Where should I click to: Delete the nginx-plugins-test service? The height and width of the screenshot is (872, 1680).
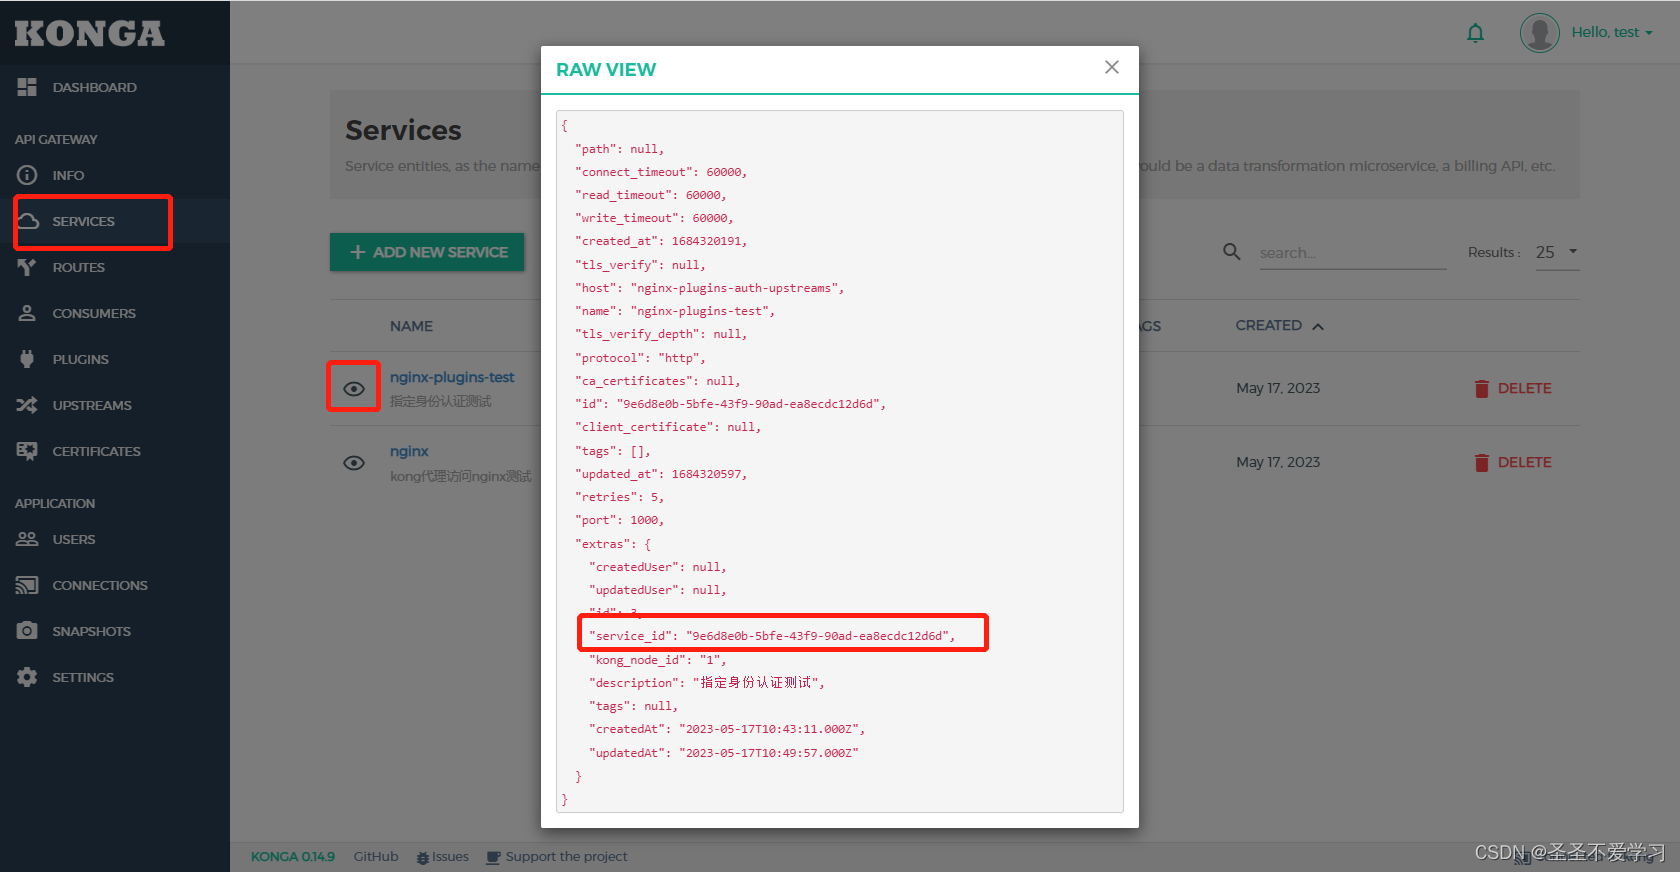[x=1512, y=388]
